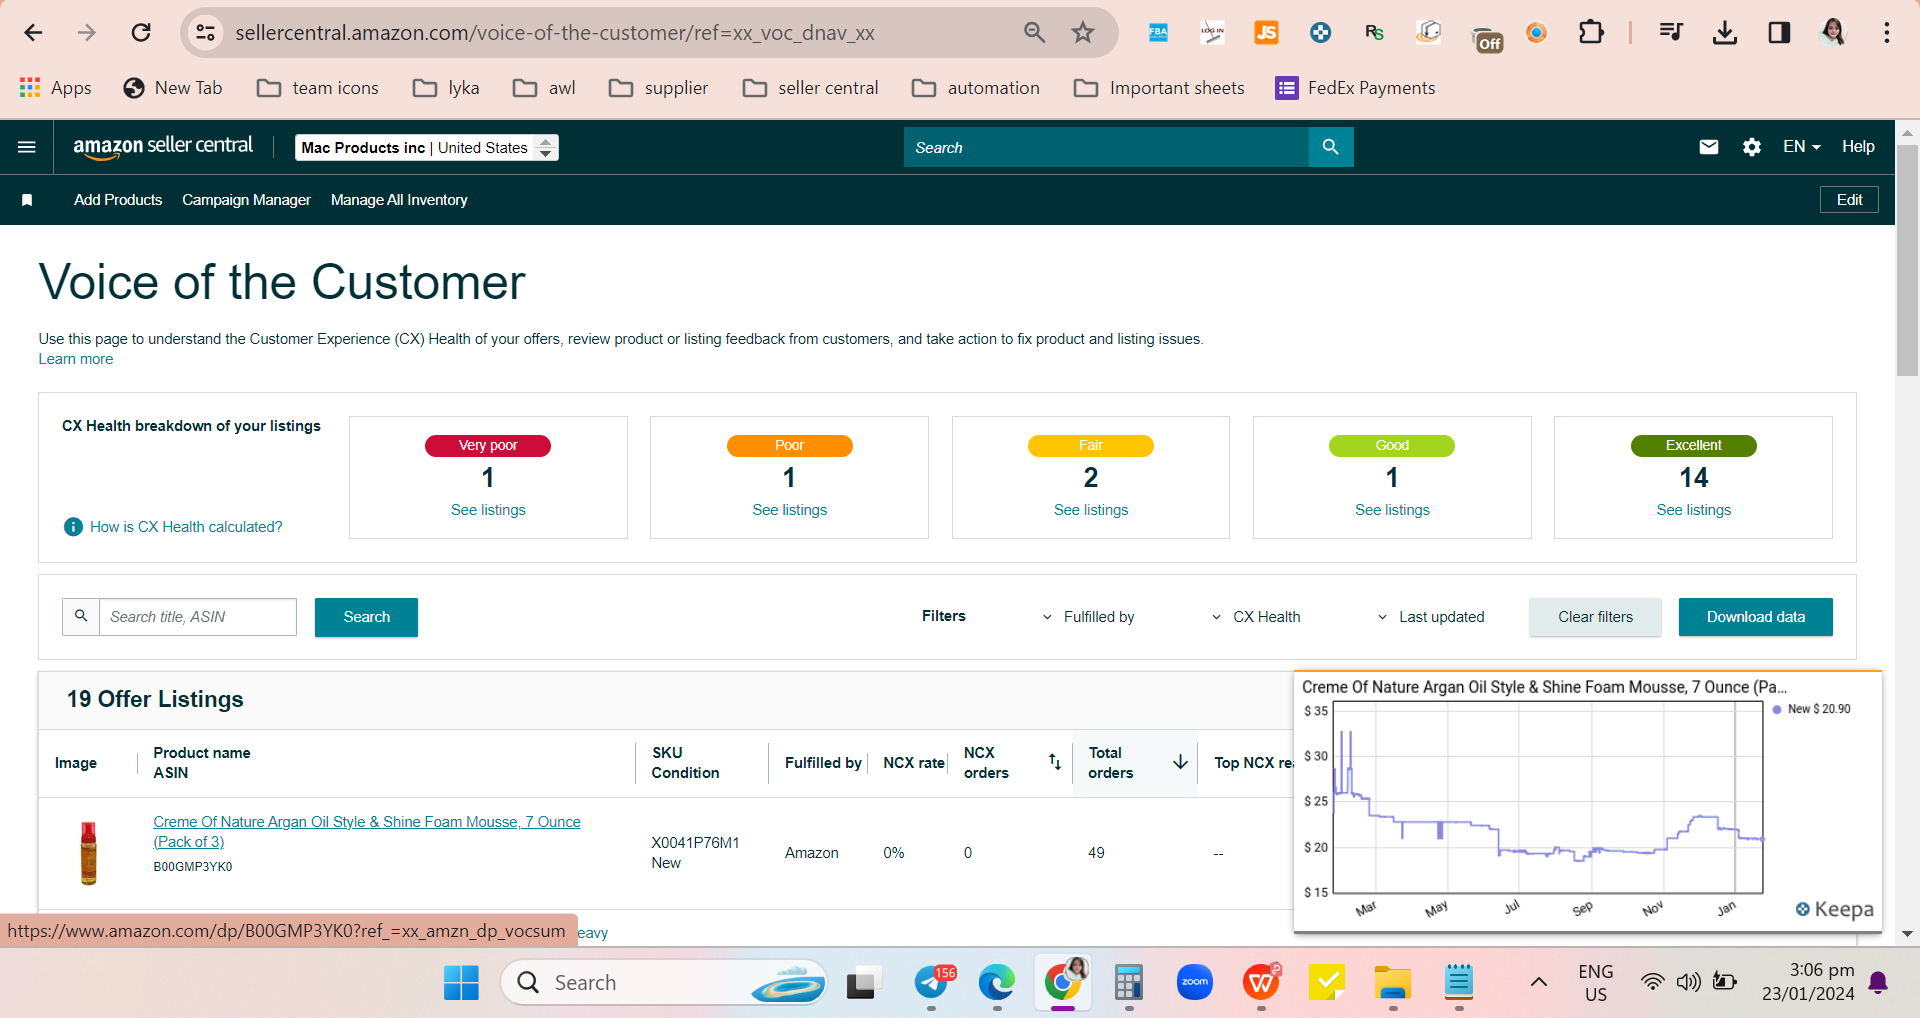
Task: Open the seller central bookmark folder
Action: pyautogui.click(x=811, y=88)
